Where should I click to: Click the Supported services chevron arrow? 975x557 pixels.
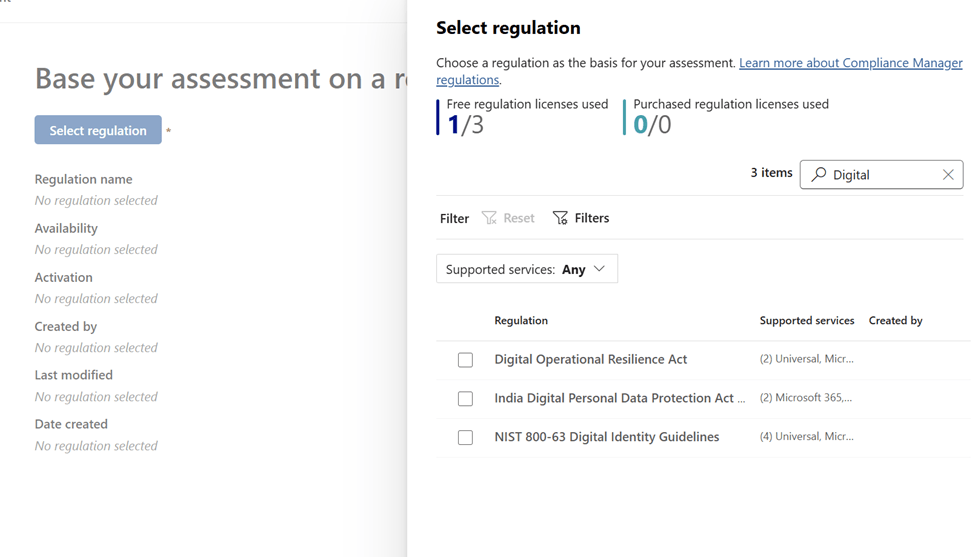(599, 269)
